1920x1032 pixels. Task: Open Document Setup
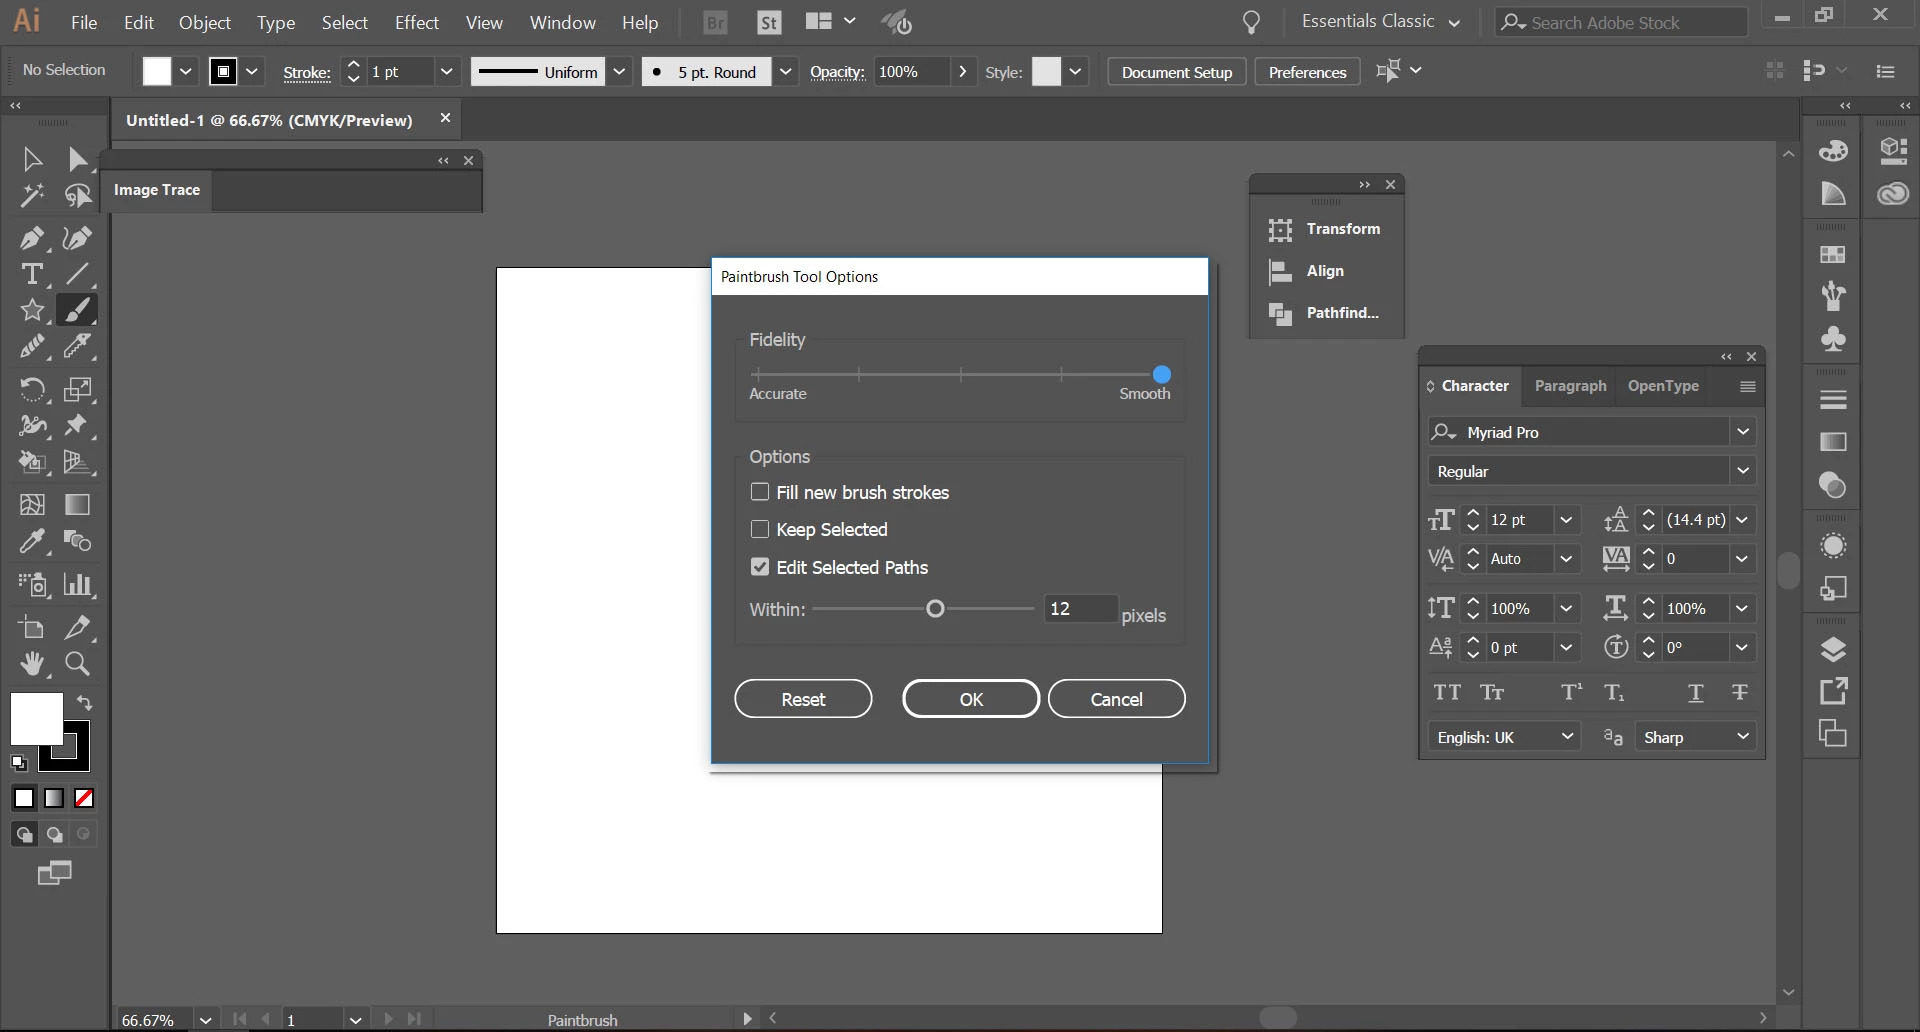[1177, 72]
